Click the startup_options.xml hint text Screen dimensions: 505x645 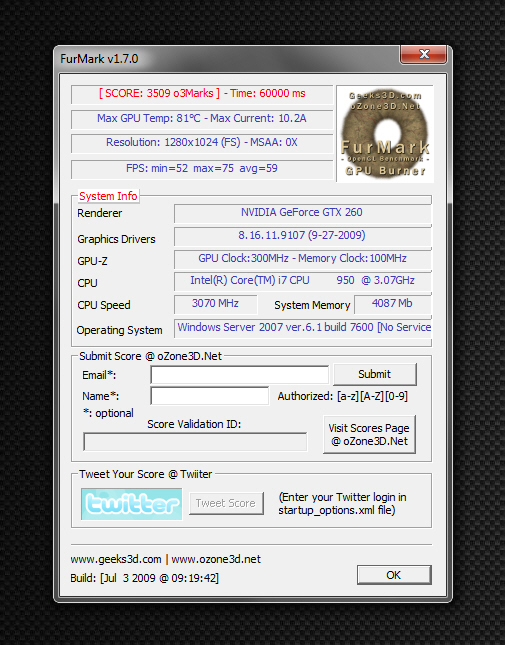(342, 504)
